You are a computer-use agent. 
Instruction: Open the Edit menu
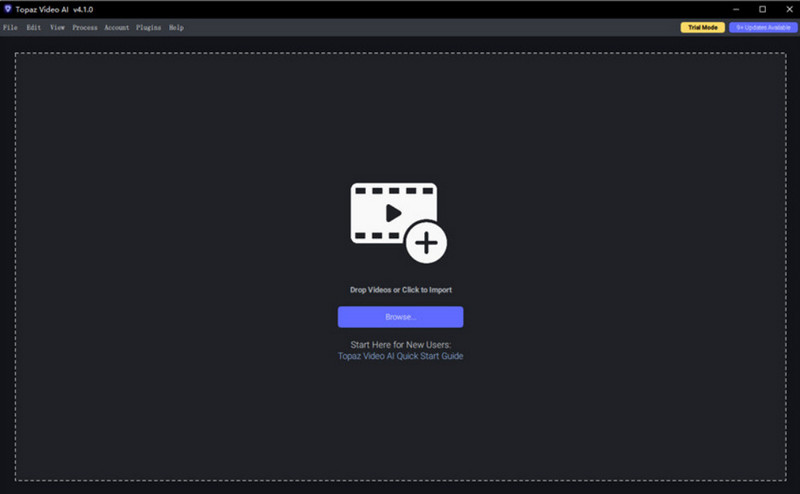(x=34, y=28)
